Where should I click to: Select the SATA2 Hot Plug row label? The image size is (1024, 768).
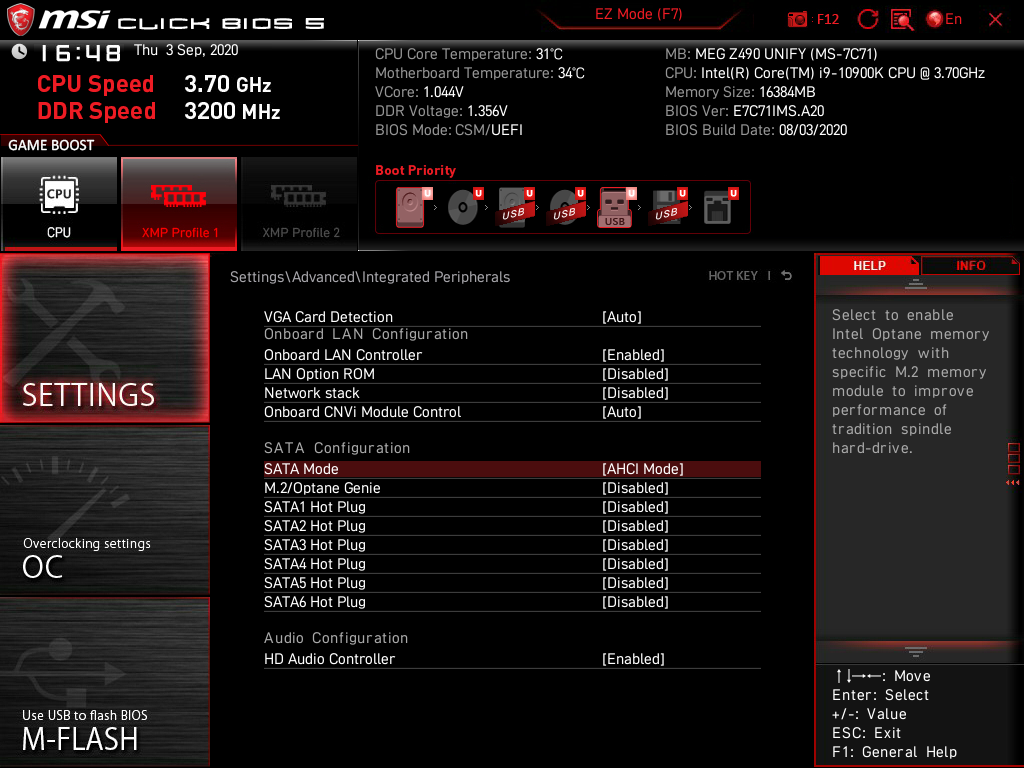(x=315, y=526)
